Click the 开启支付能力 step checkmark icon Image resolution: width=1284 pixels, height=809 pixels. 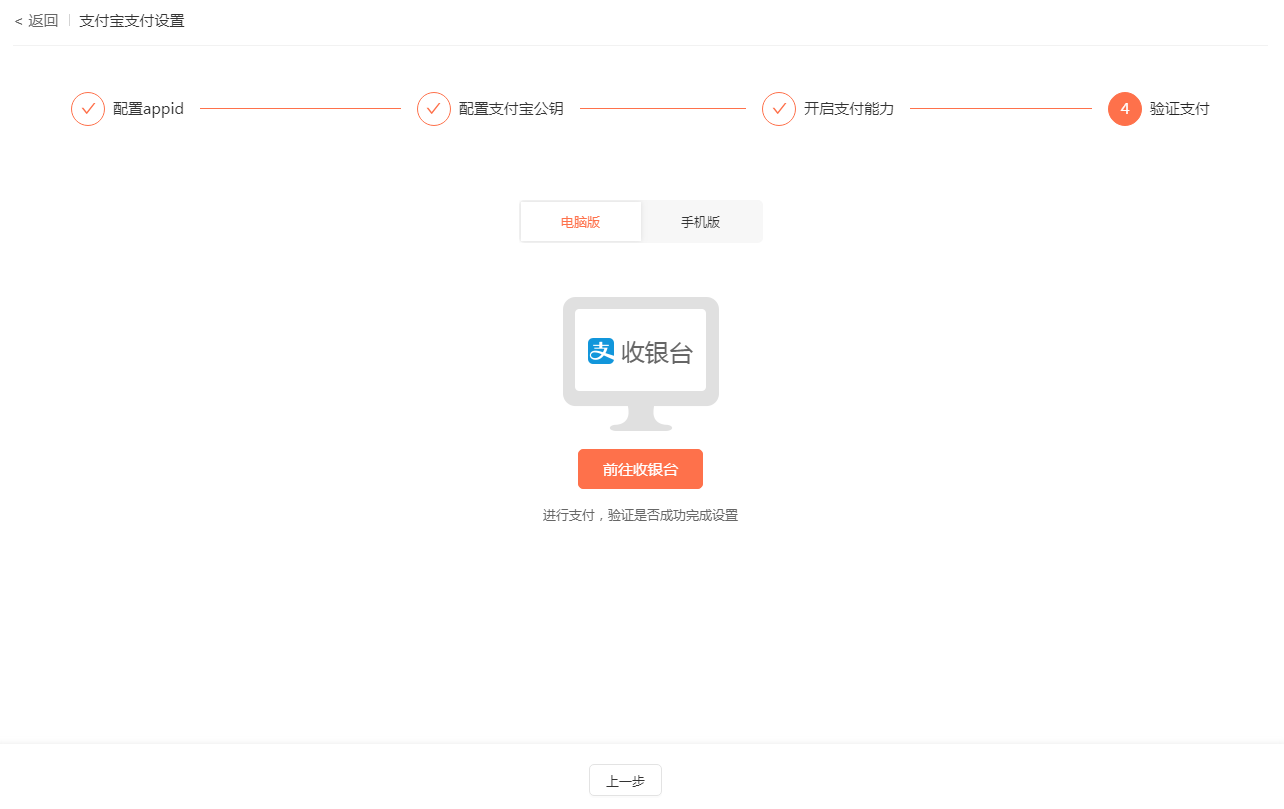pyautogui.click(x=779, y=109)
